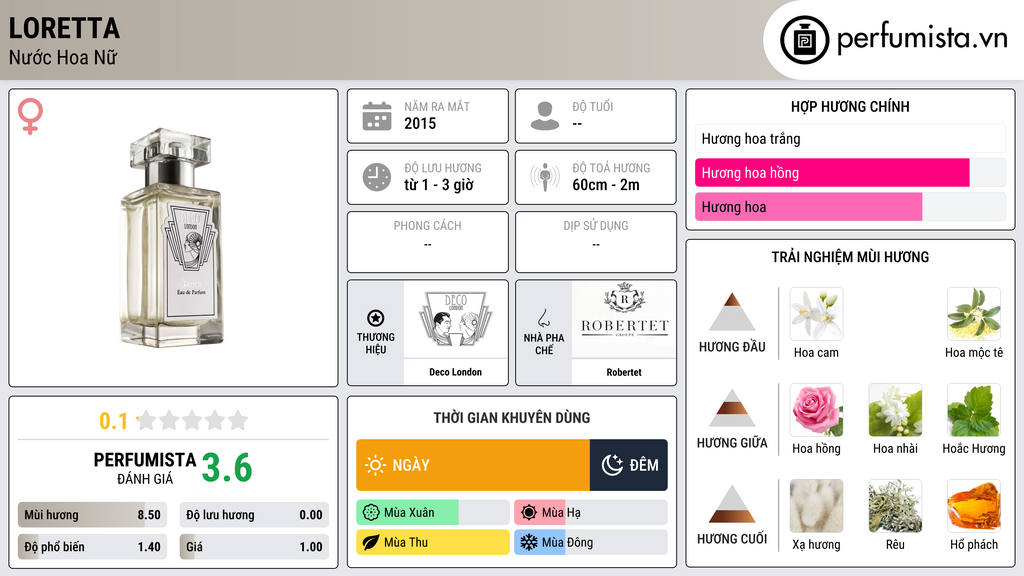Click the Thời gian khuyên dùng heading
The width and height of the screenshot is (1024, 576).
[x=512, y=417]
